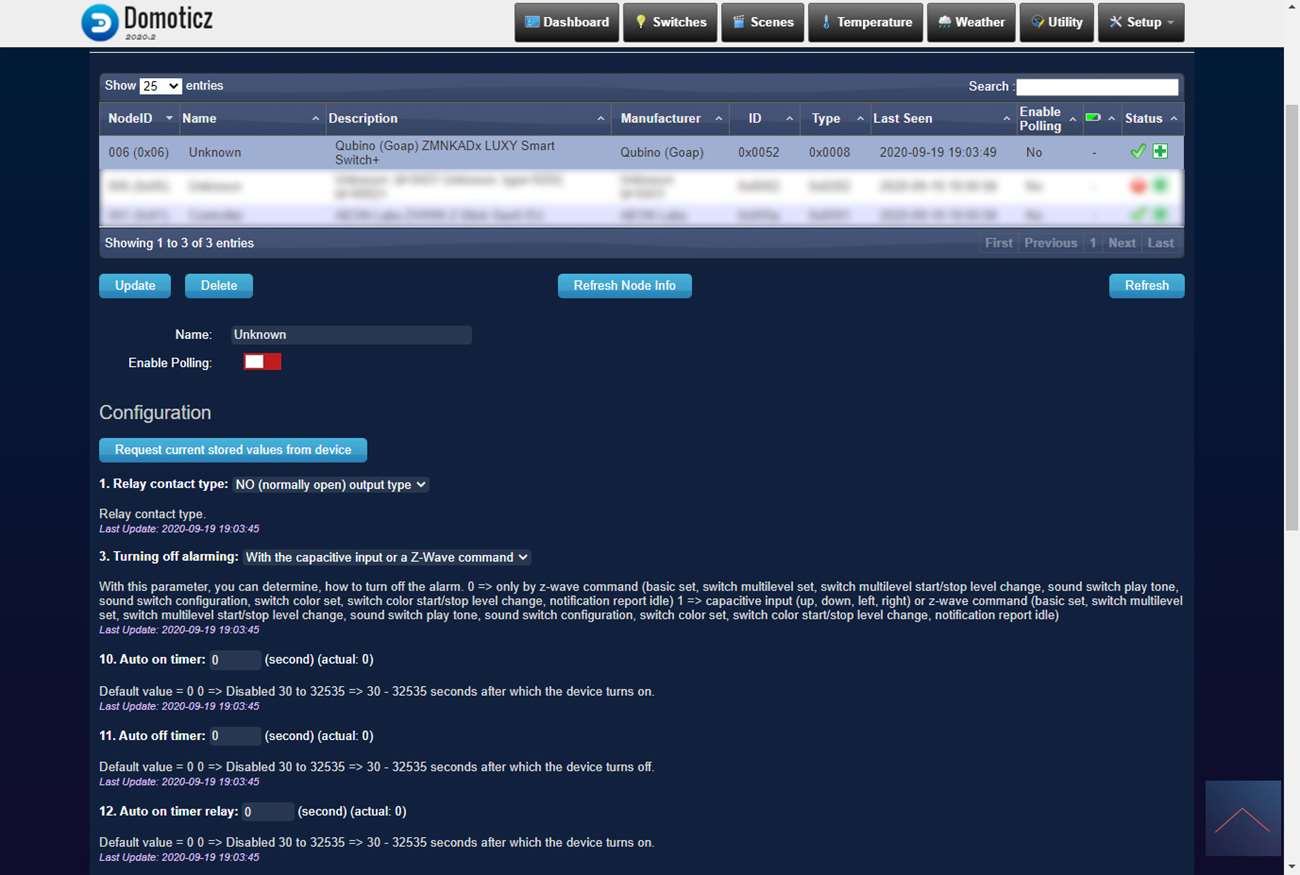Go to the Utility tab
This screenshot has height=875, width=1300.
pyautogui.click(x=1056, y=22)
